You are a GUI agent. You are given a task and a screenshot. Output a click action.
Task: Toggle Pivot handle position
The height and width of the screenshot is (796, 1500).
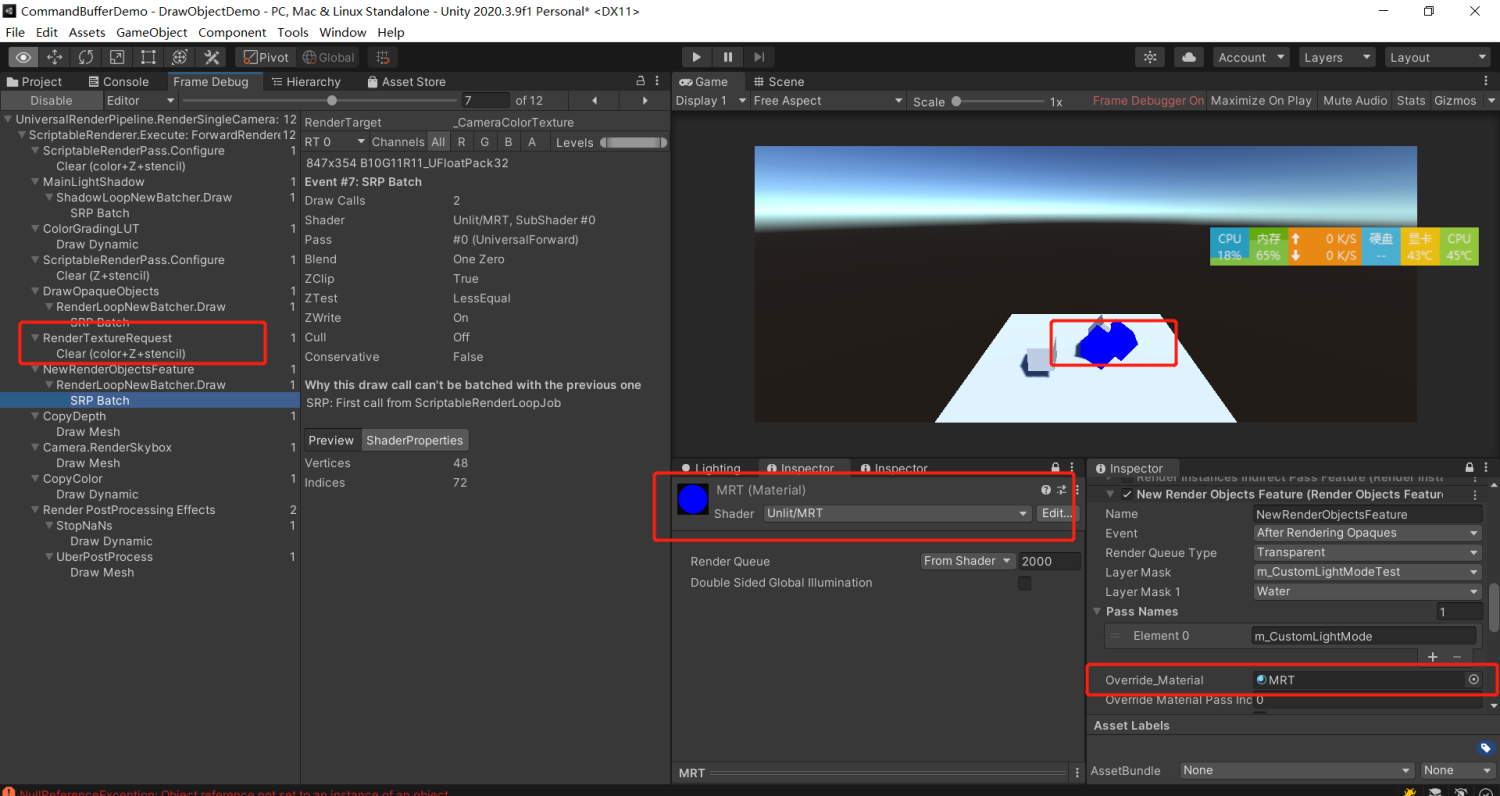(x=266, y=57)
